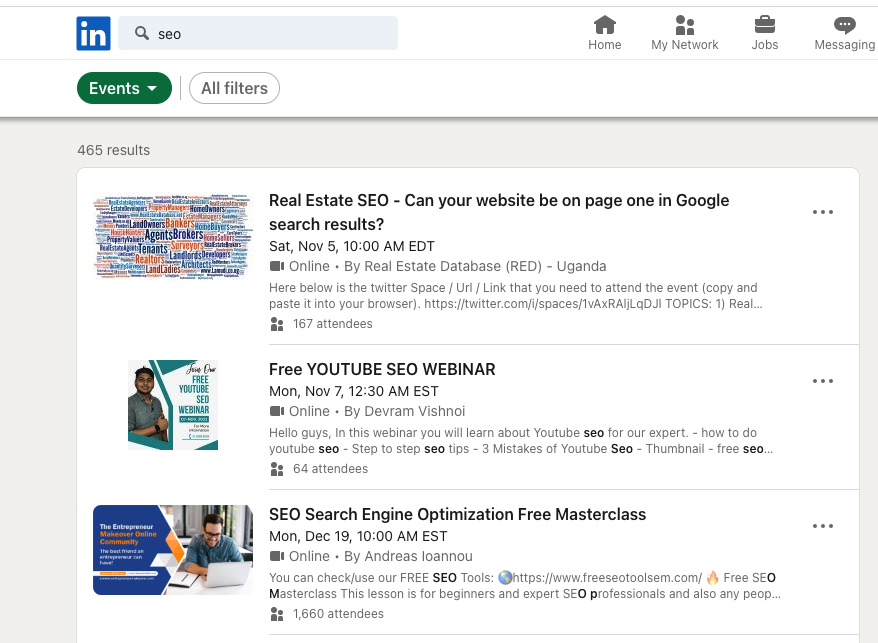Click the '1,660 attendees' text
Screen dimensions: 878x643
pos(338,614)
